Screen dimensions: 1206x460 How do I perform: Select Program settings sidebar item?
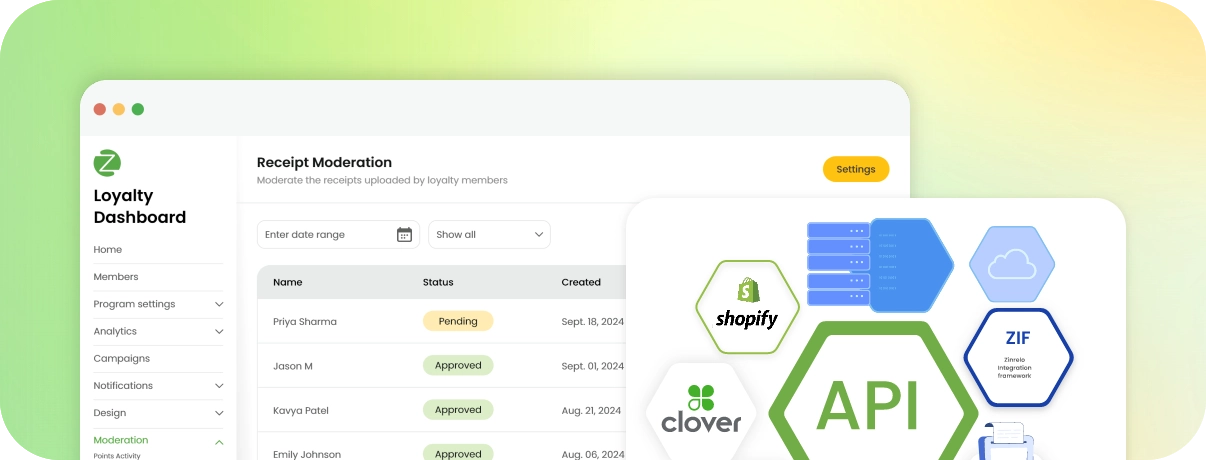click(x=134, y=304)
